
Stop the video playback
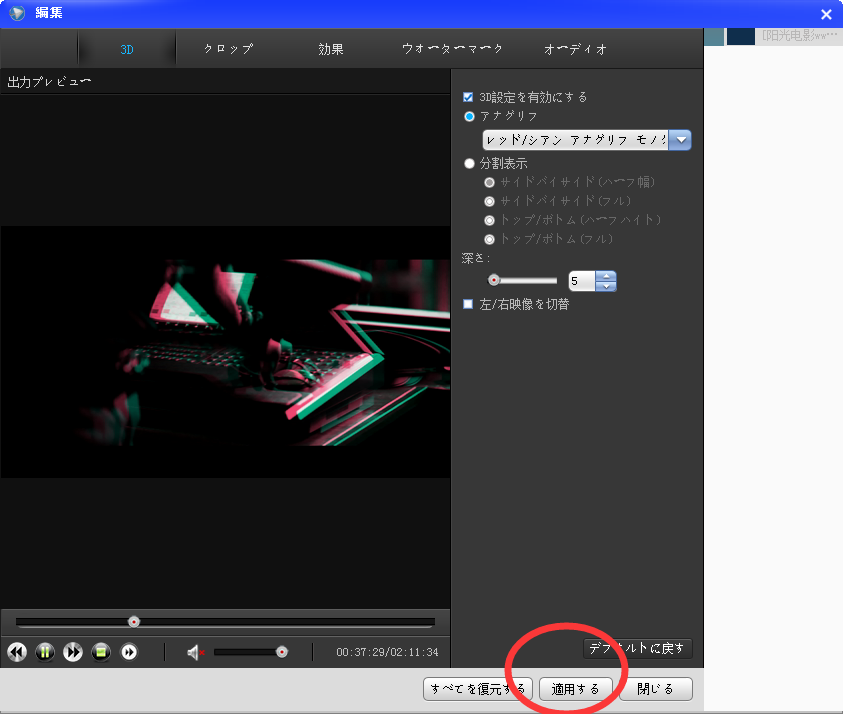point(101,652)
